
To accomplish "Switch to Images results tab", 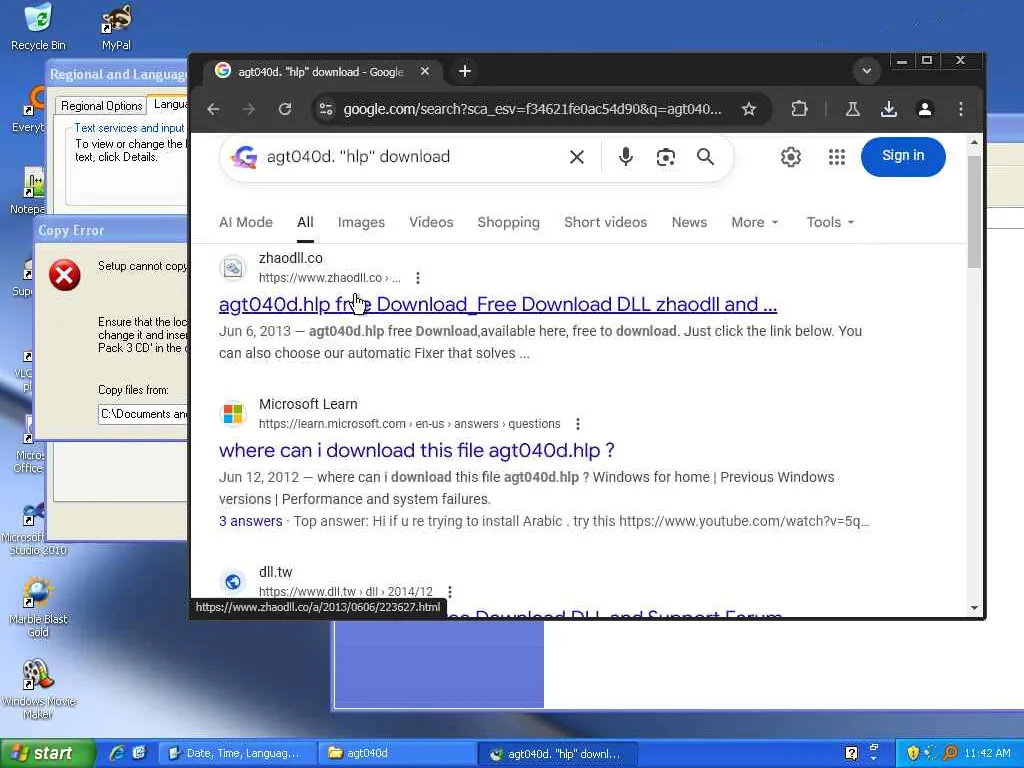I will 361,222.
